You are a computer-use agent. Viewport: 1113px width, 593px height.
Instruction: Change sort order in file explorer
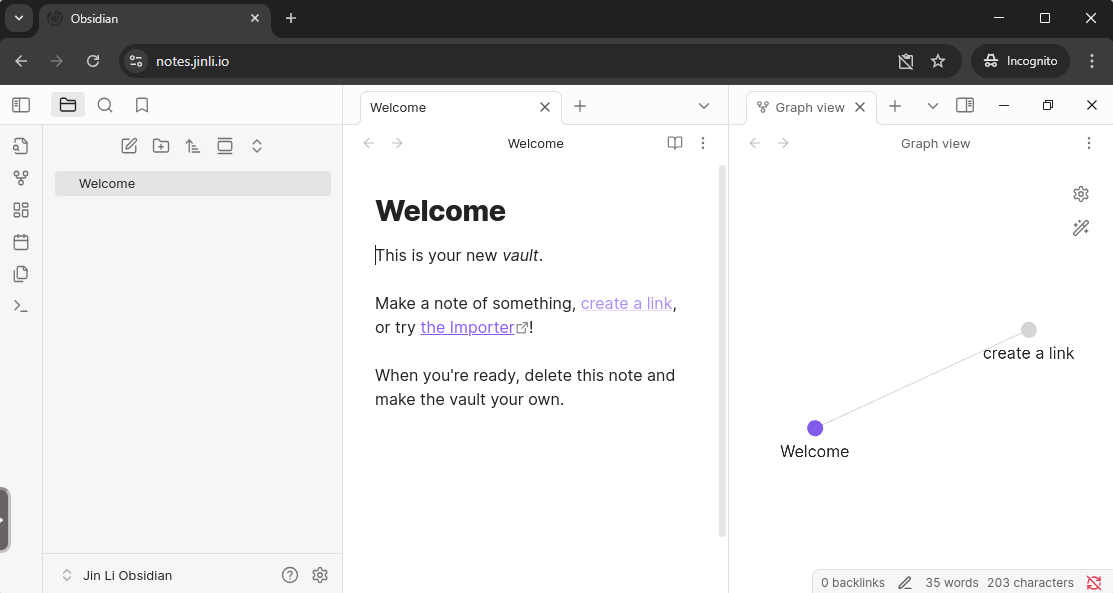click(x=193, y=146)
